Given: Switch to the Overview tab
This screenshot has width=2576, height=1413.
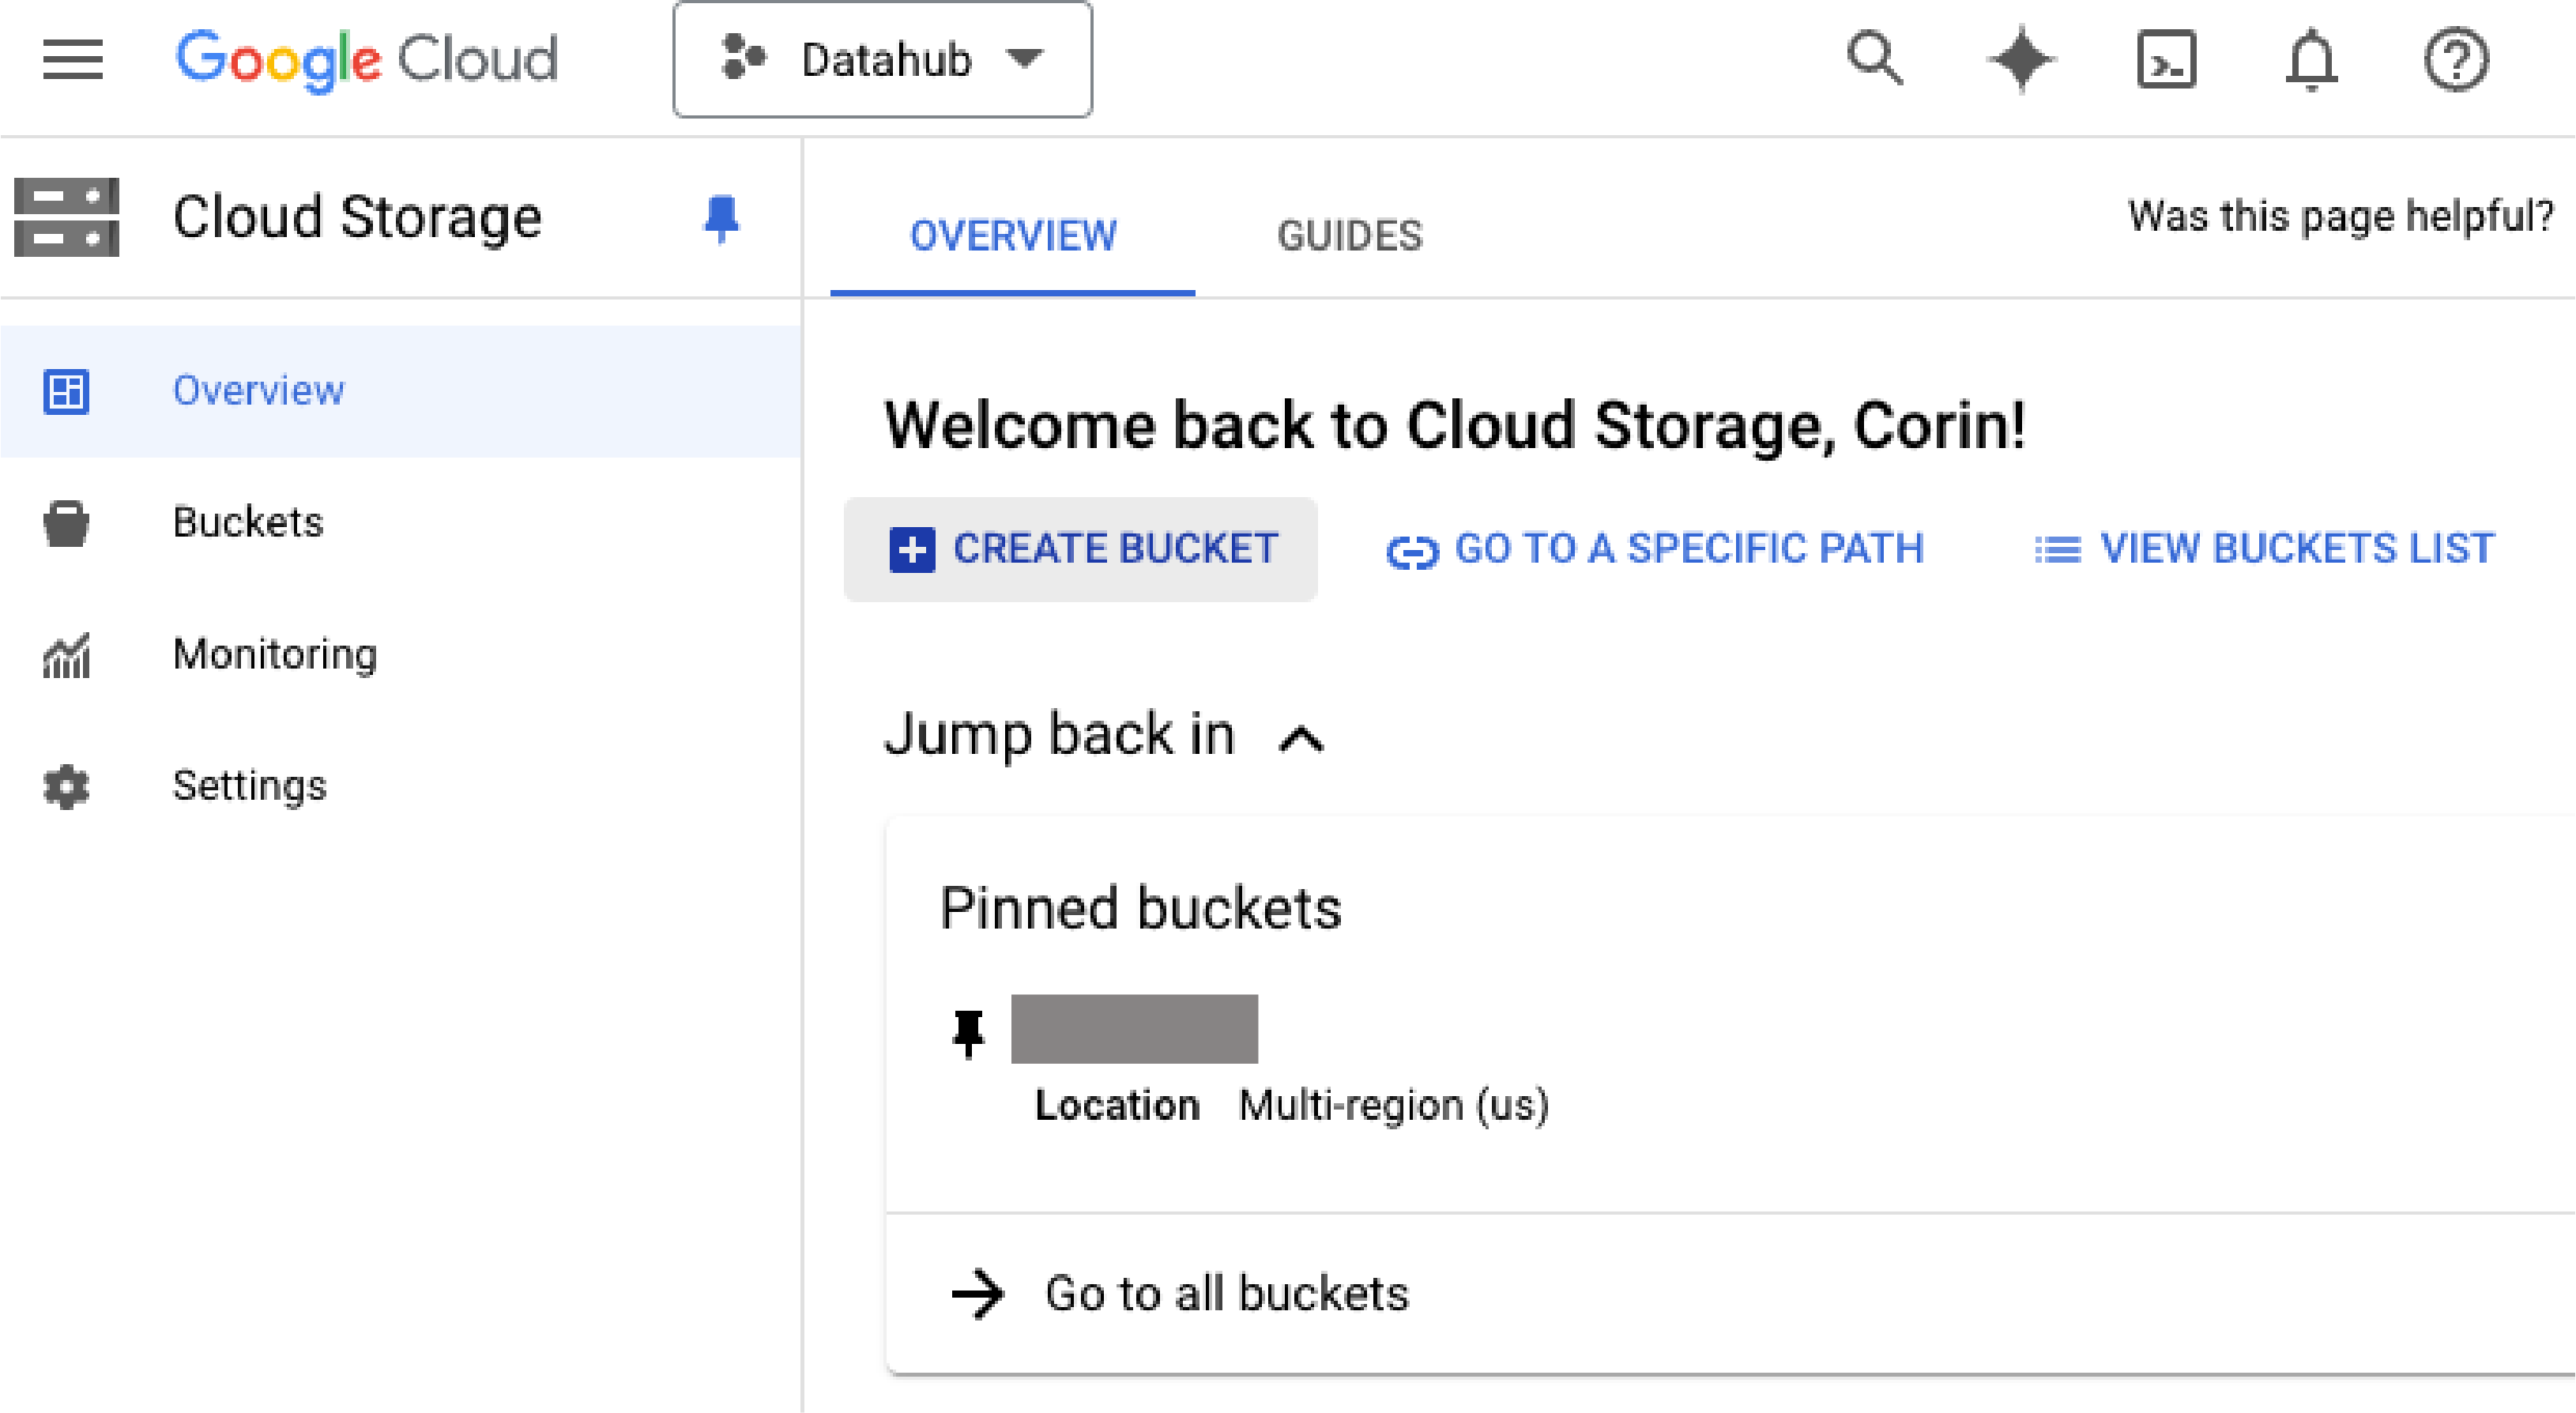Looking at the screenshot, I should point(1012,236).
